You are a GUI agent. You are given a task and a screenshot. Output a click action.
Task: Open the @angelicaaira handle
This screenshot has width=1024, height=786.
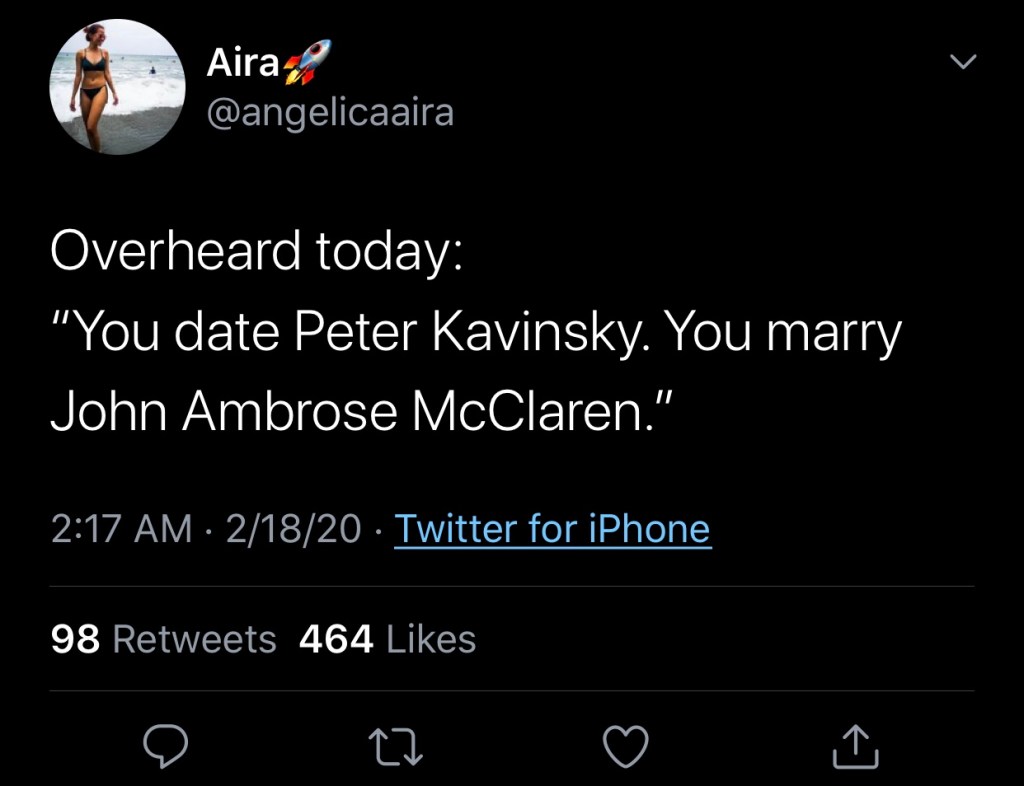pyautogui.click(x=330, y=113)
